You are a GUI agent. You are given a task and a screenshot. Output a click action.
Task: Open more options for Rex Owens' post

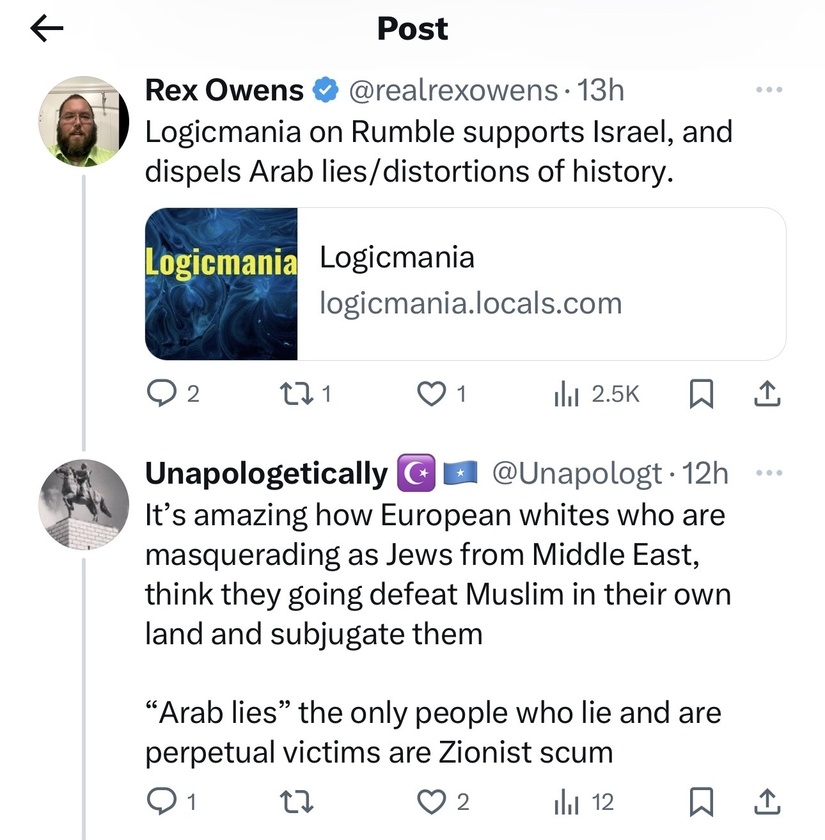pyautogui.click(x=769, y=90)
